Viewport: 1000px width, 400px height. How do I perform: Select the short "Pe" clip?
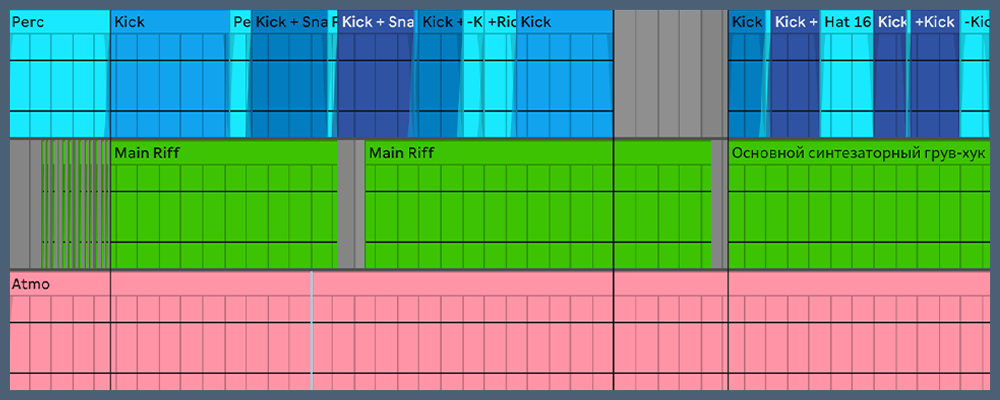pos(240,73)
